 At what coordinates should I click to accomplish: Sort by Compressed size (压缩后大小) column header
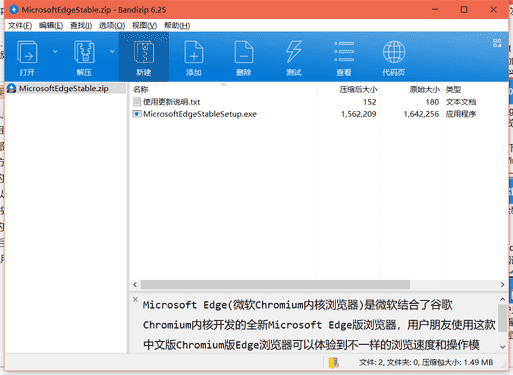(358, 89)
